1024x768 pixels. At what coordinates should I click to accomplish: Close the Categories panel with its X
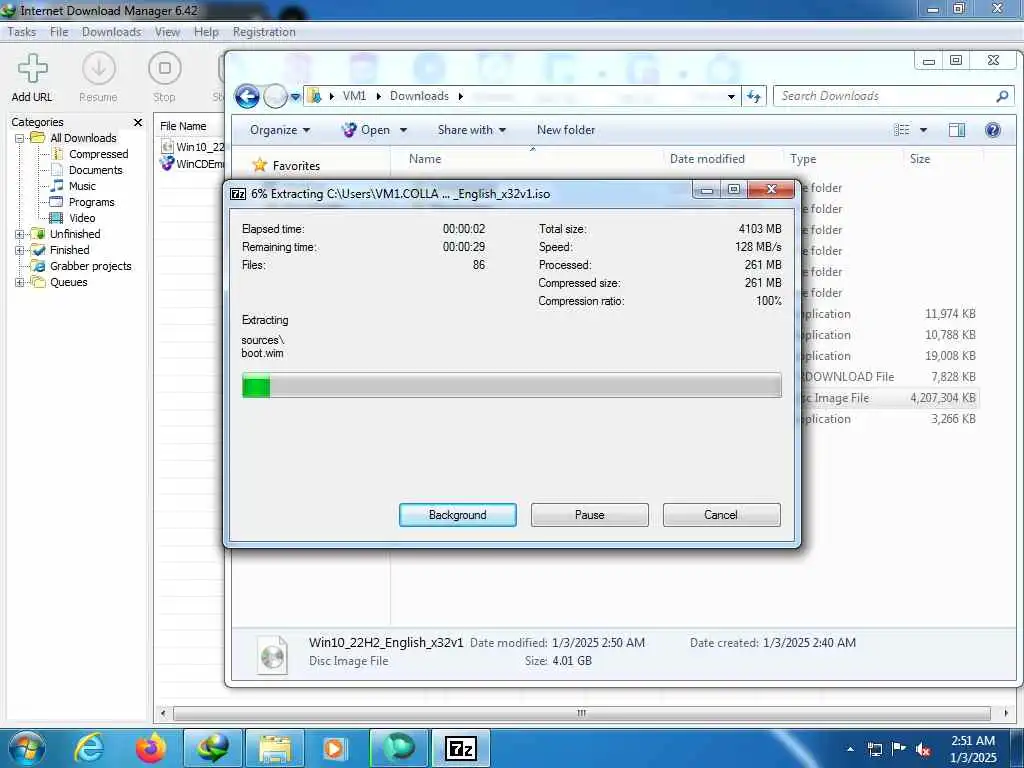point(138,122)
